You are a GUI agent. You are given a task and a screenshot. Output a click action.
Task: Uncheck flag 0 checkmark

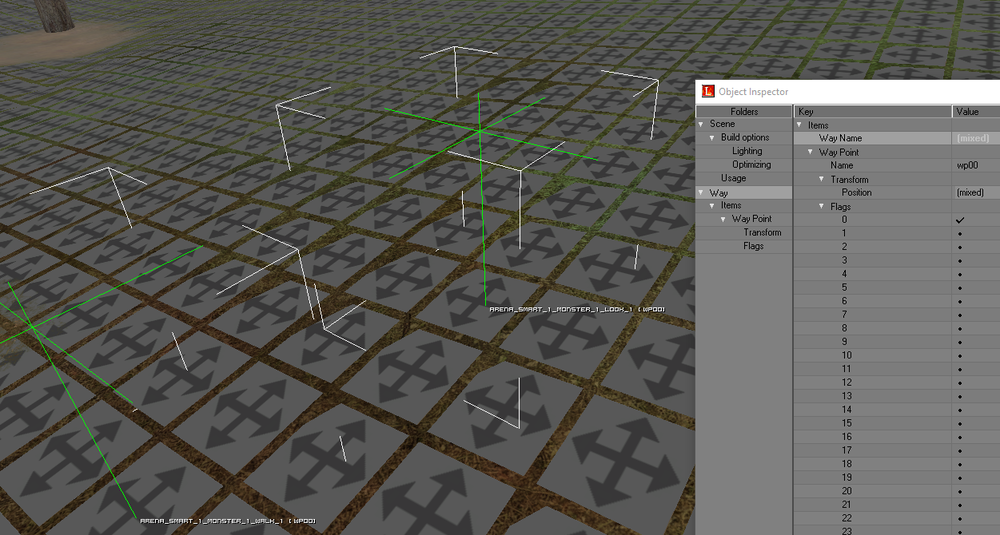[x=960, y=220]
